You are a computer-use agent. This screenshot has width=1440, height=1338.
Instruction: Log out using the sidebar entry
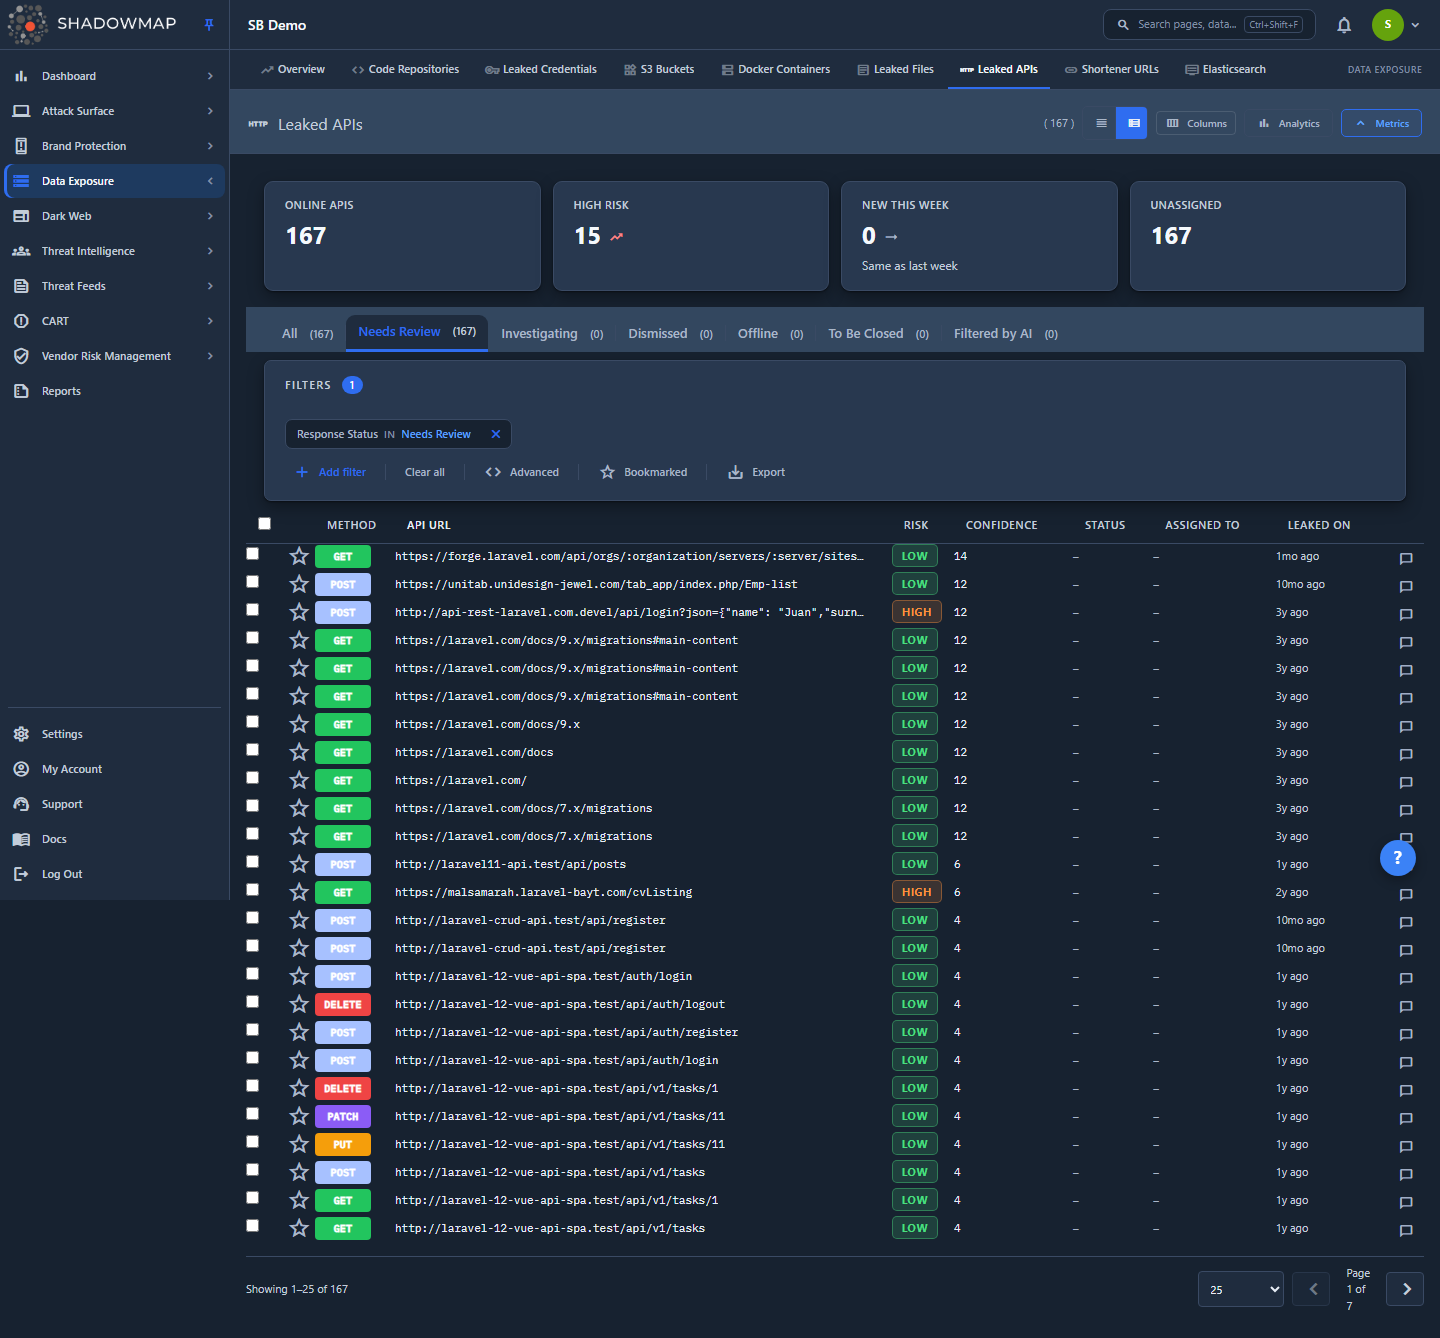pos(114,874)
